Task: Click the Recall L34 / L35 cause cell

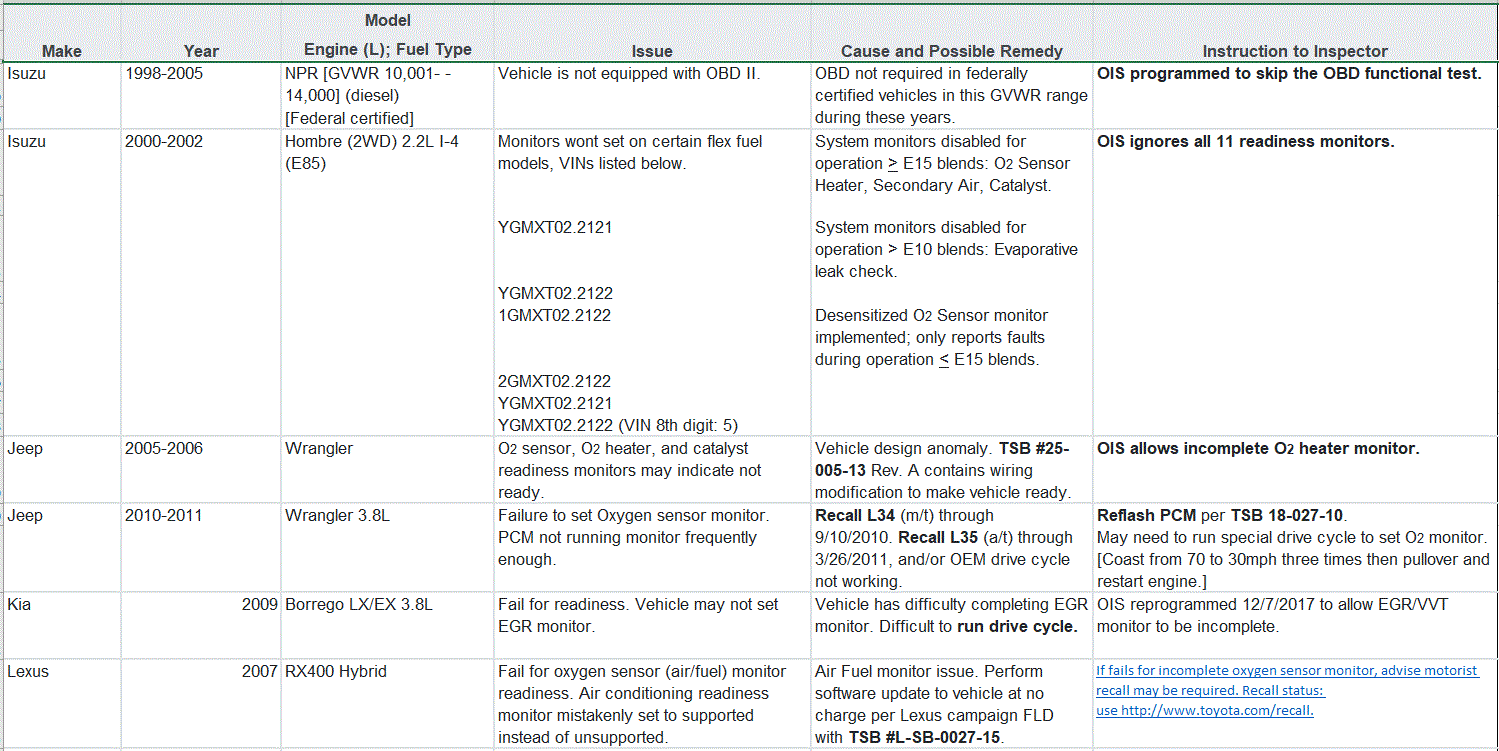Action: point(952,548)
